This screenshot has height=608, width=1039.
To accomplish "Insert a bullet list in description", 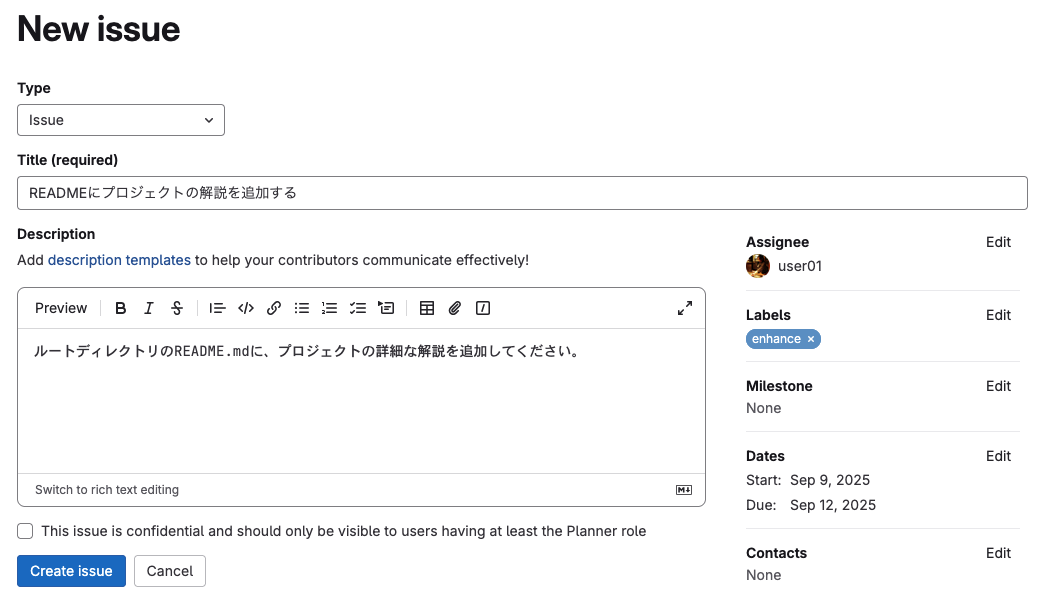I will tap(302, 308).
